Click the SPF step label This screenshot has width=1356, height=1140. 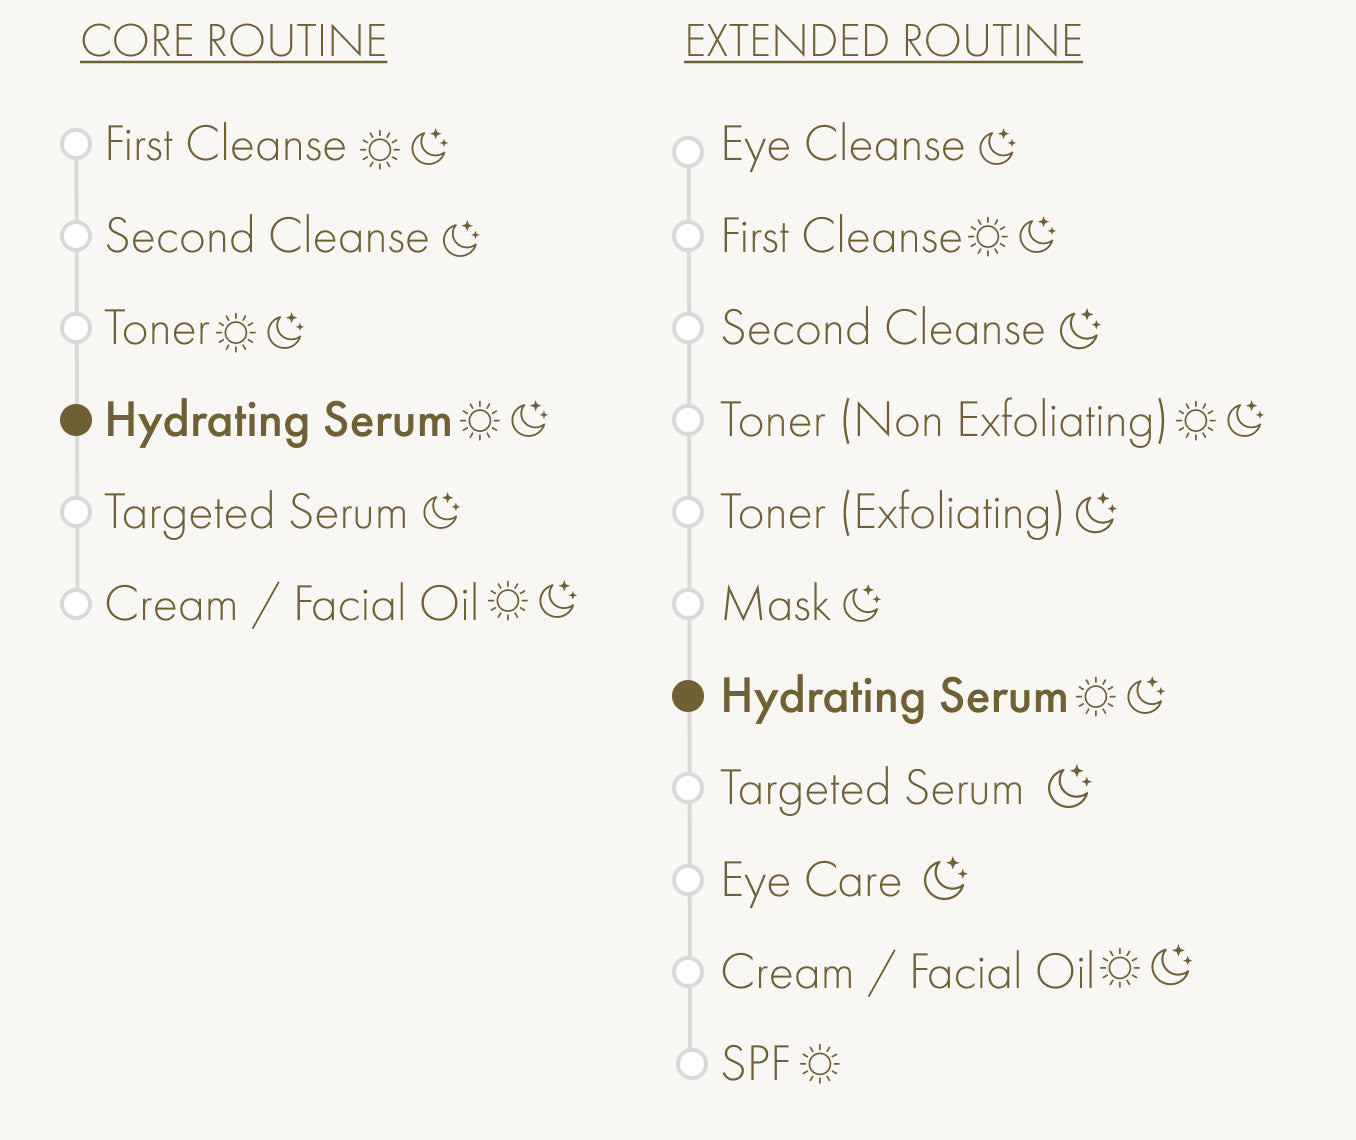click(x=756, y=1063)
